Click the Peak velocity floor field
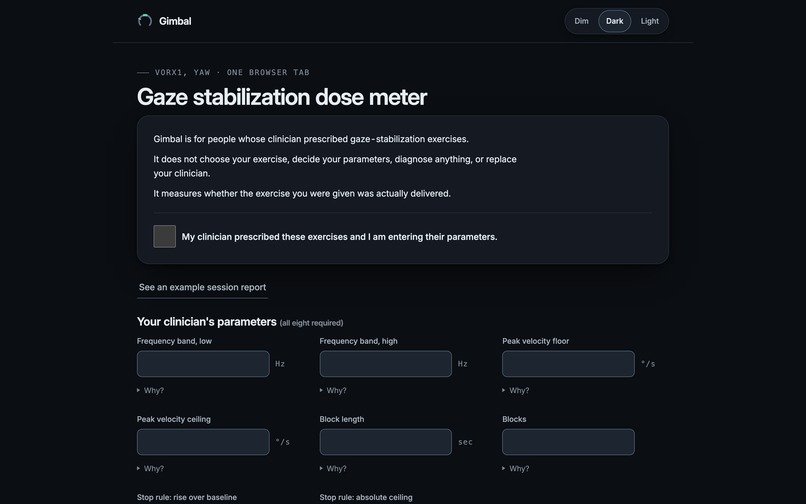Viewport: 806px width, 504px height. 568,364
